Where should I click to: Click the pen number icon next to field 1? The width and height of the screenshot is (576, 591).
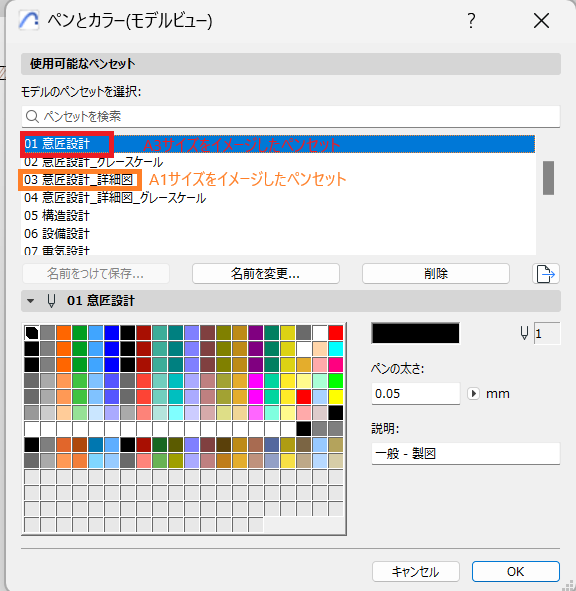[524, 333]
